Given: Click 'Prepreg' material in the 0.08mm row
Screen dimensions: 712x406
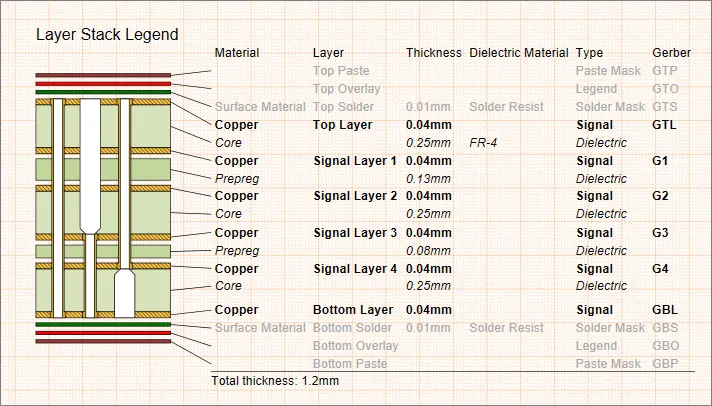Looking at the screenshot, I should 237,251.
